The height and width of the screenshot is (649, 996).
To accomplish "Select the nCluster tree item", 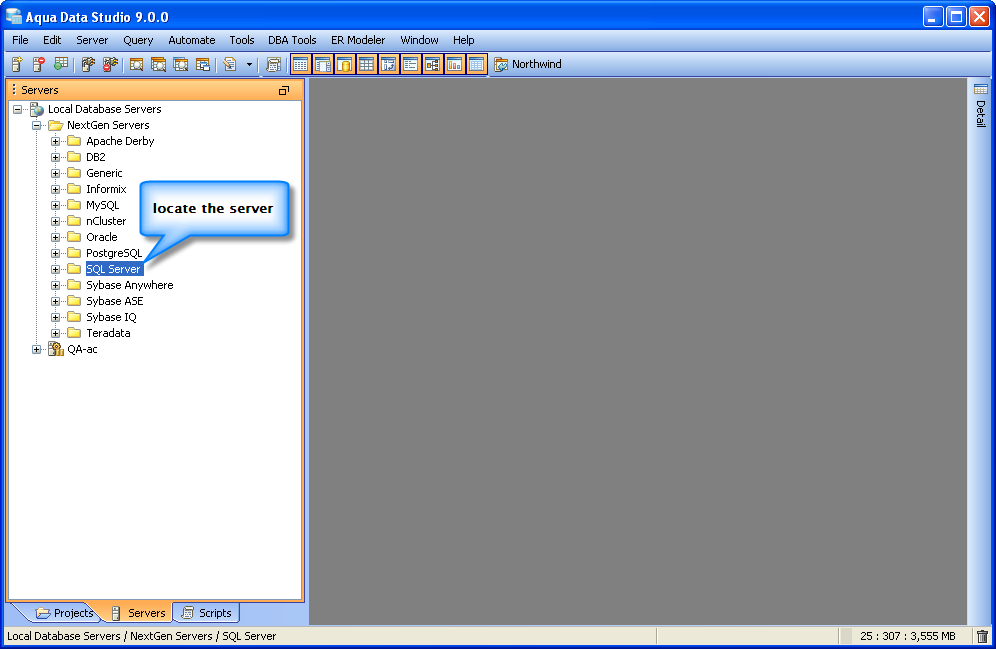I will point(106,221).
